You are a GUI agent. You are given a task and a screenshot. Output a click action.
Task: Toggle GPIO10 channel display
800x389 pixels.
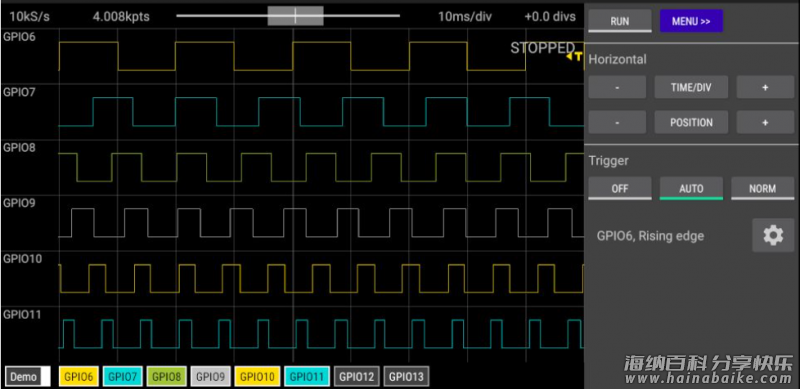pos(258,377)
